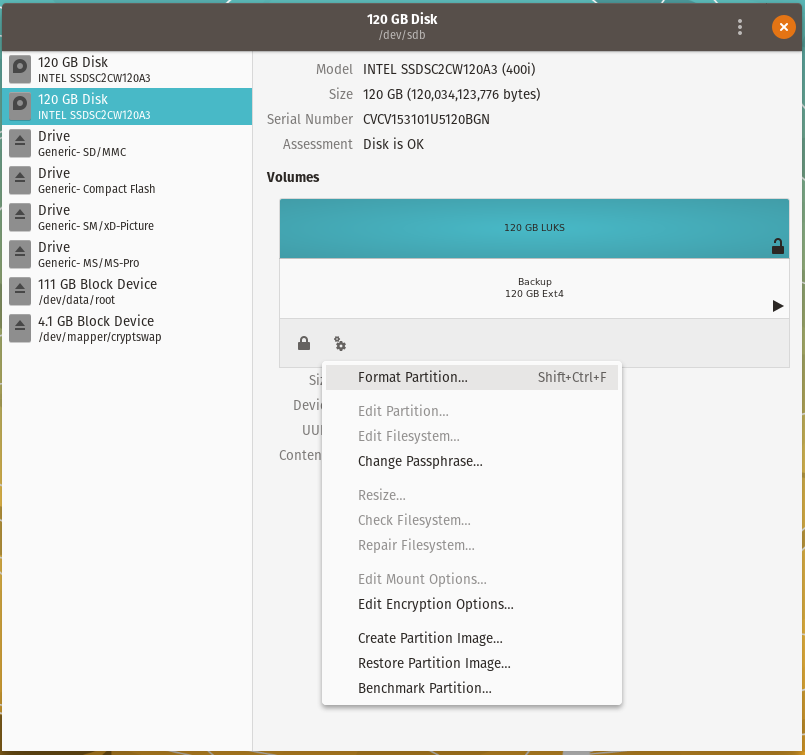Select Create Partition Image
This screenshot has width=805, height=755.
click(x=430, y=638)
